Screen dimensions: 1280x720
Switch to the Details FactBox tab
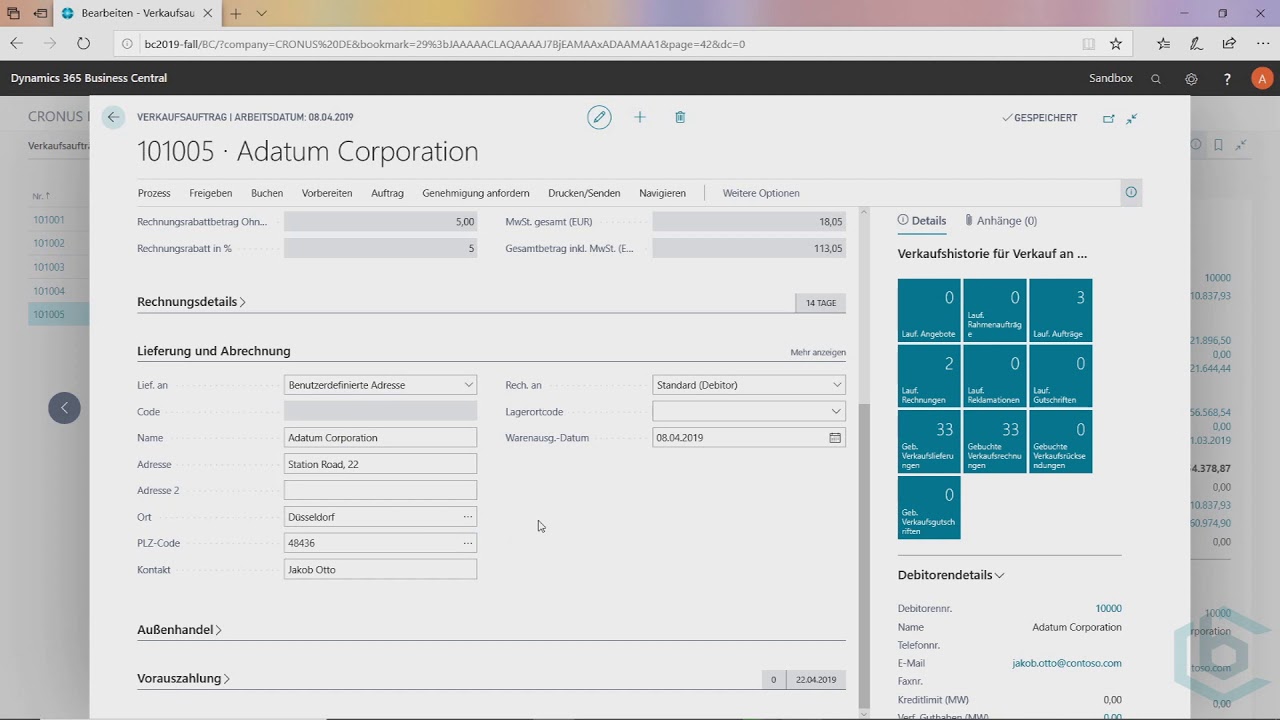(x=922, y=221)
